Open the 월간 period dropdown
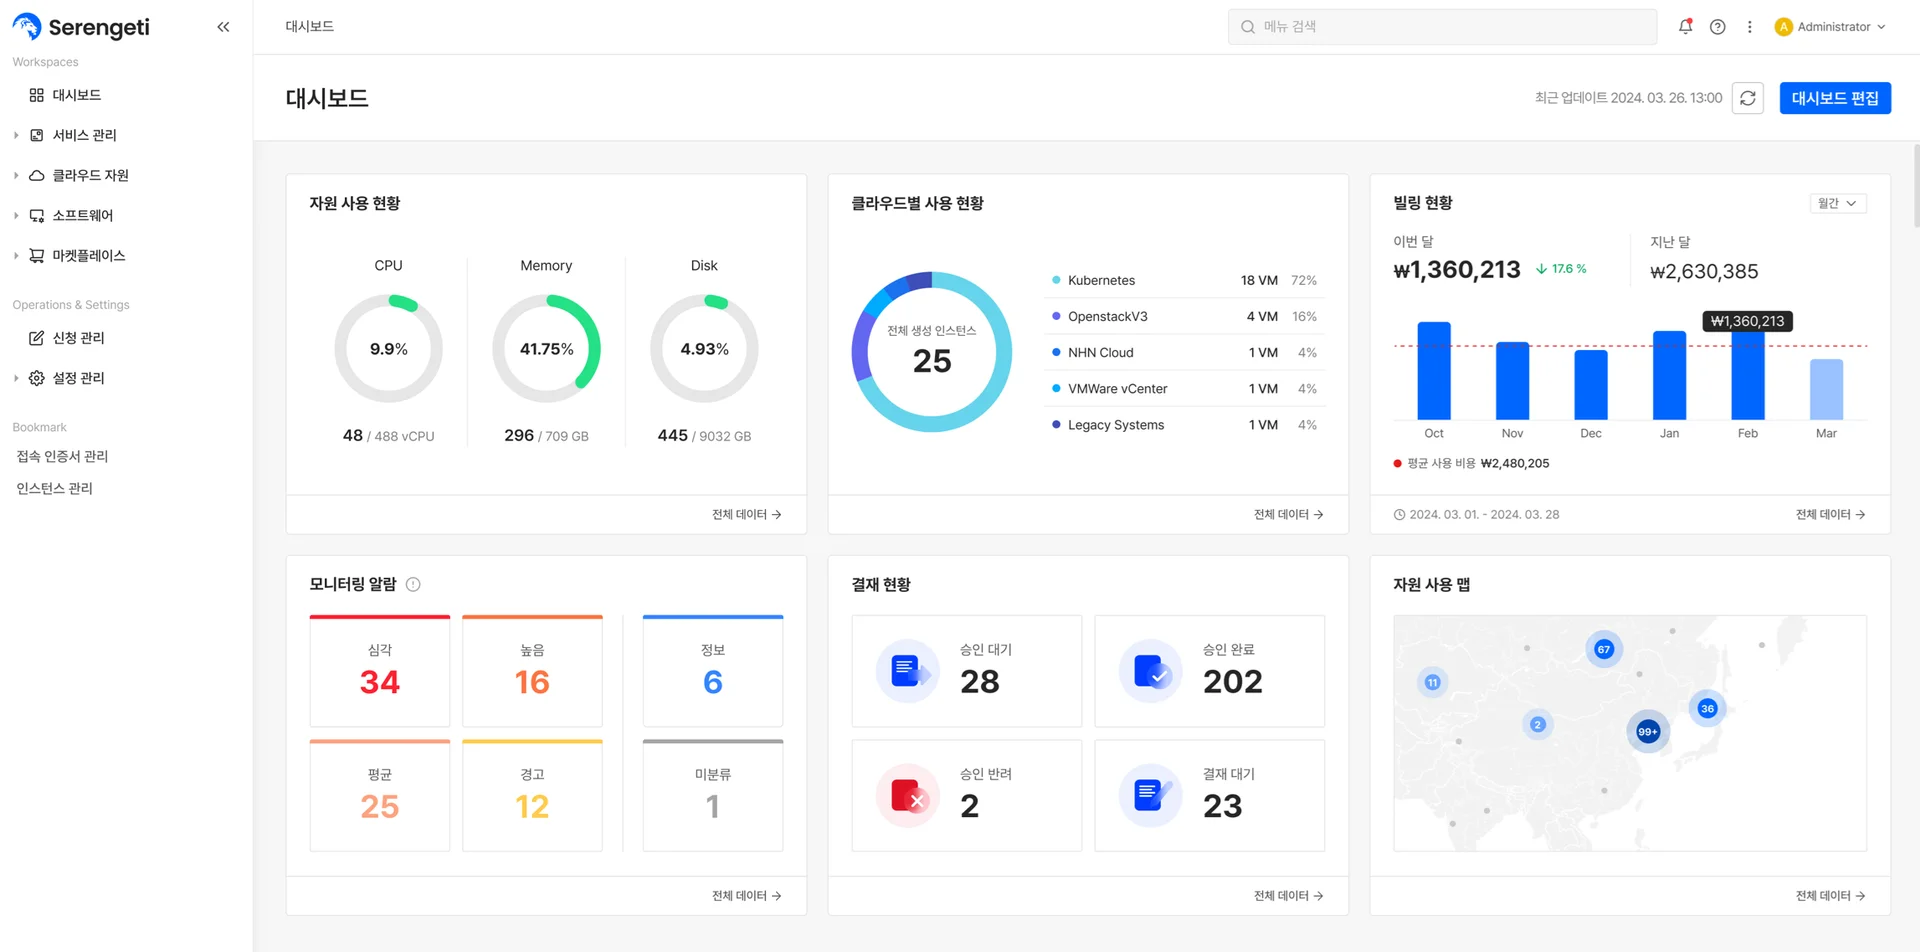The width and height of the screenshot is (1920, 952). tap(1837, 203)
